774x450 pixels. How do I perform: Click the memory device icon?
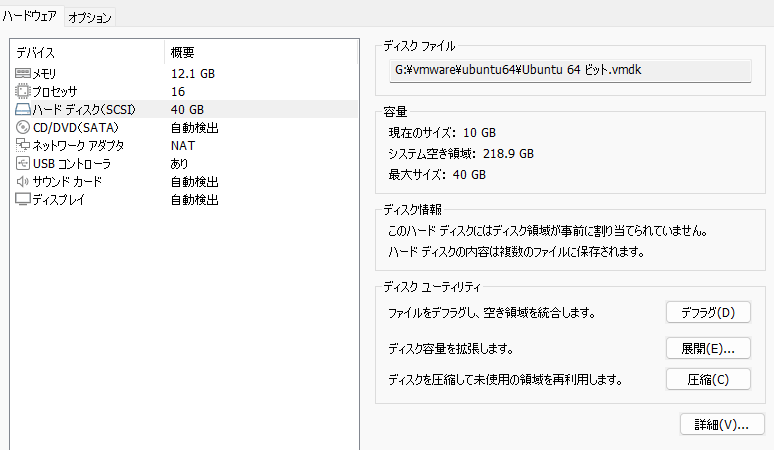pyautogui.click(x=23, y=73)
